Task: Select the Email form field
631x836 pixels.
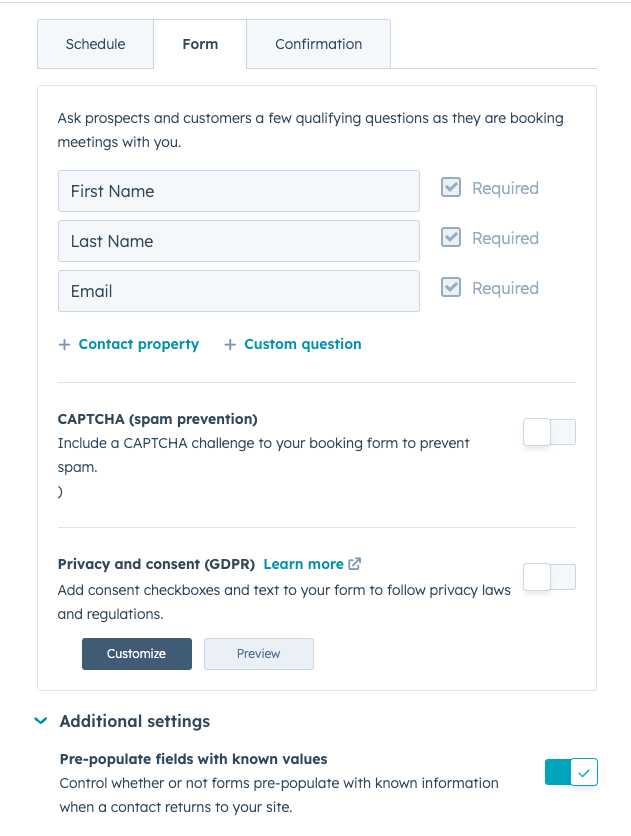Action: point(238,291)
